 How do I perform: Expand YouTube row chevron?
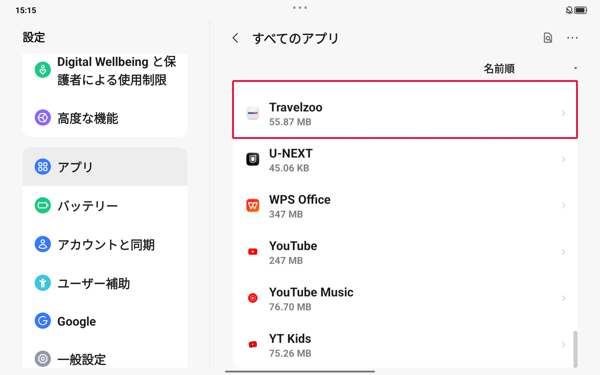click(563, 252)
